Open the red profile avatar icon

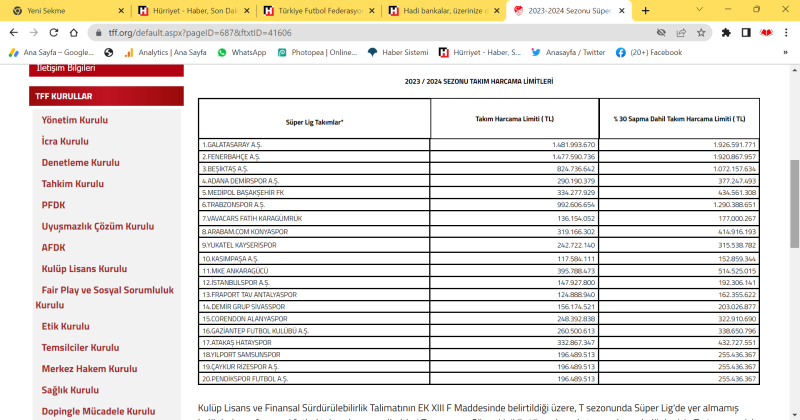click(766, 33)
